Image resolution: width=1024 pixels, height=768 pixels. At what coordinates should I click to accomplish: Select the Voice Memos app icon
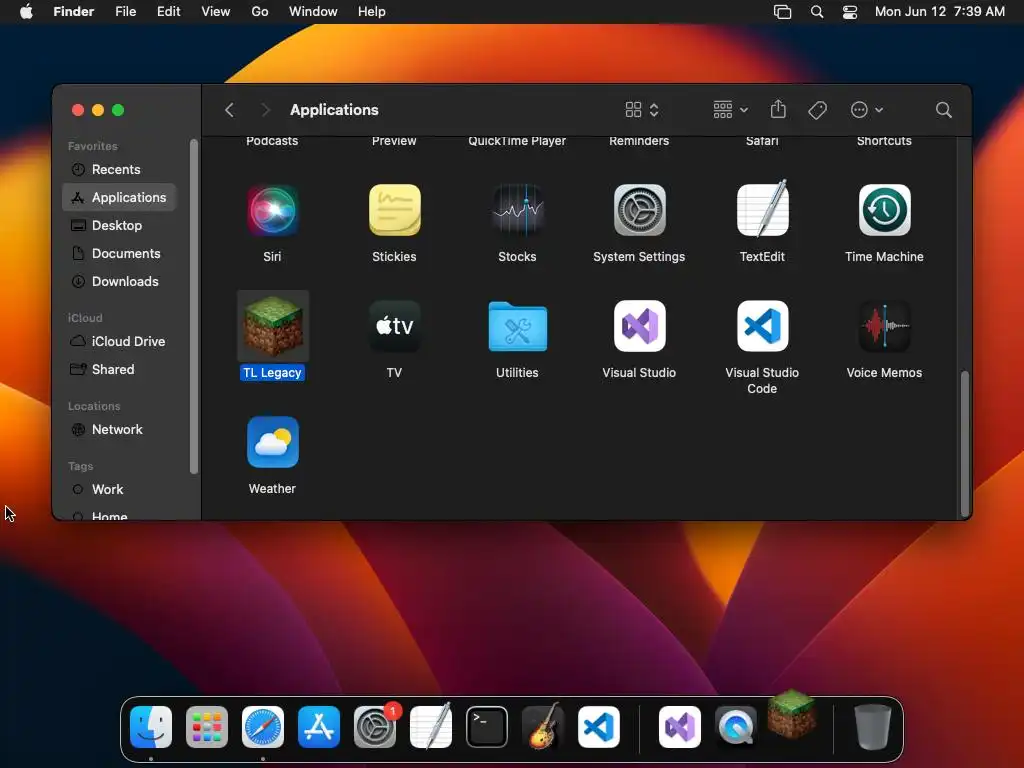pos(884,326)
